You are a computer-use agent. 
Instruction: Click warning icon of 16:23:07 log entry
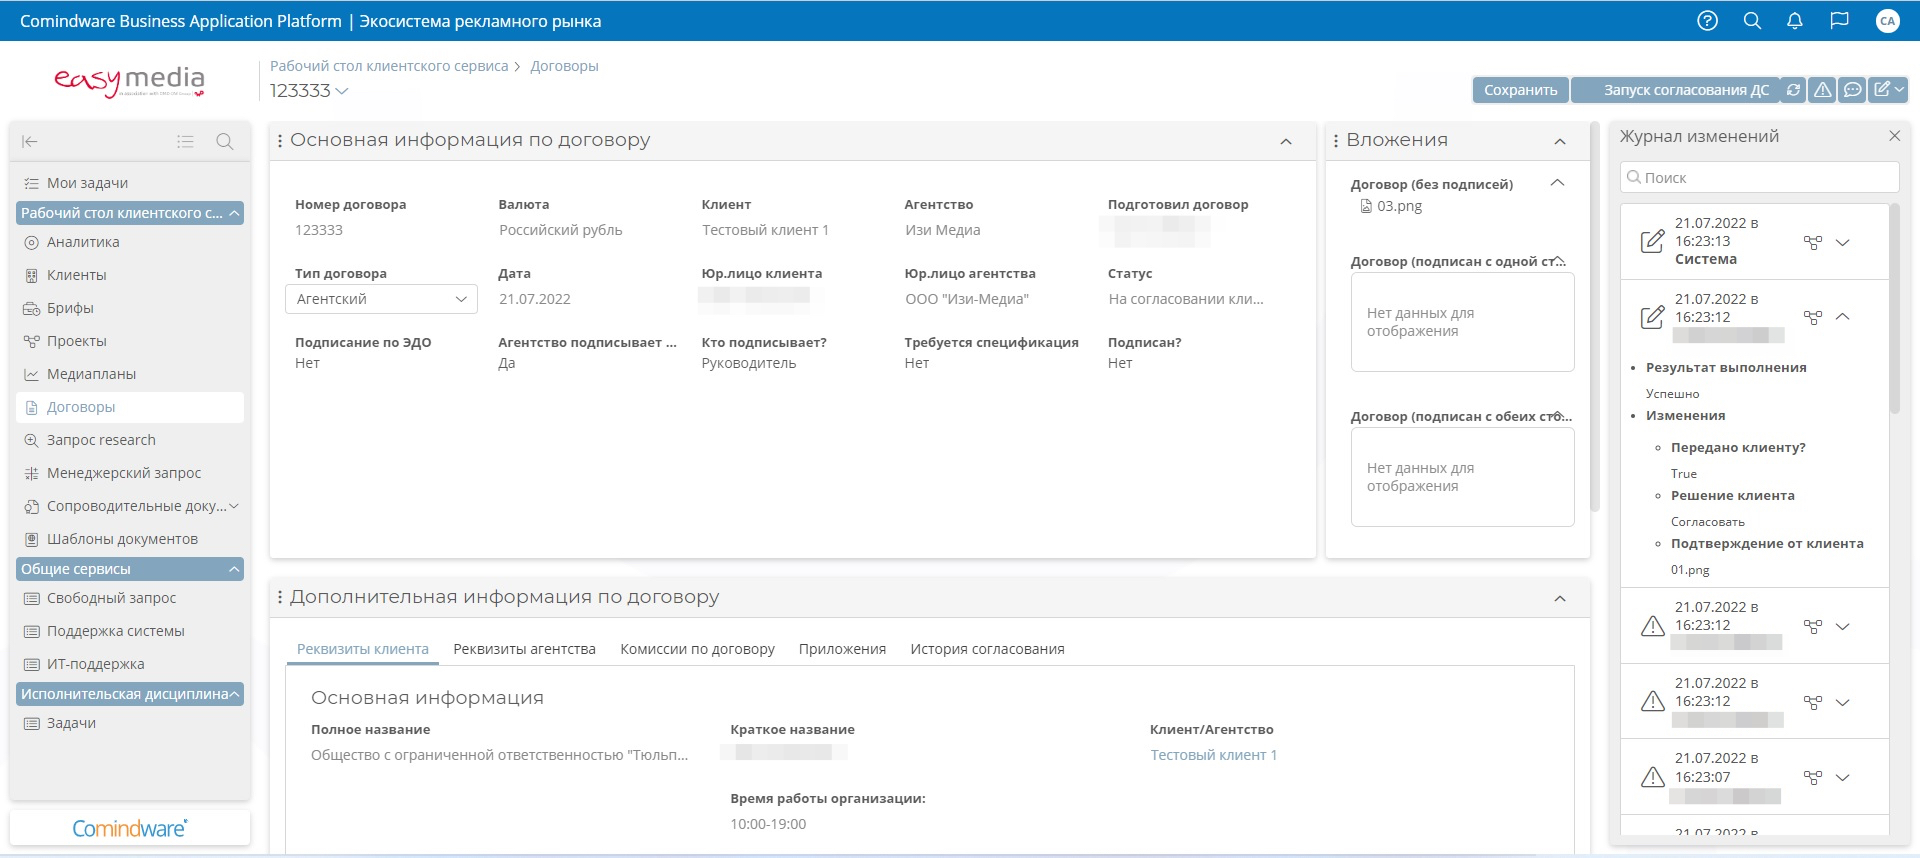[x=1653, y=777]
